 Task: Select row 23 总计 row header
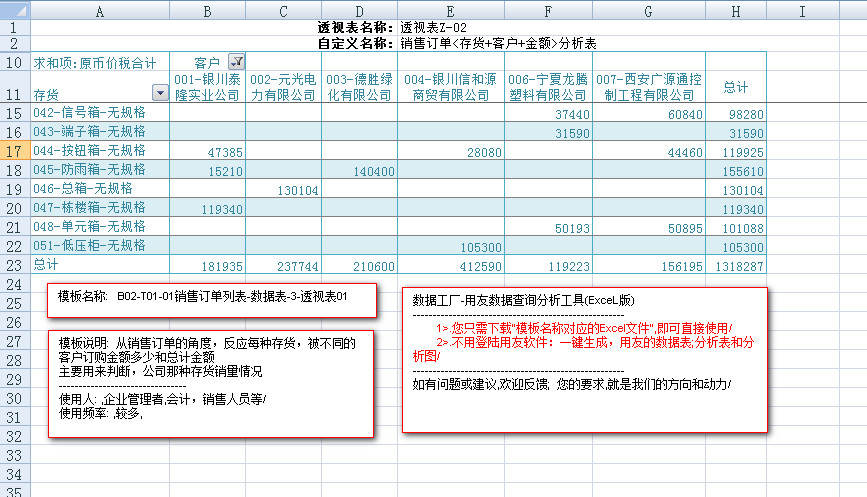pos(15,265)
